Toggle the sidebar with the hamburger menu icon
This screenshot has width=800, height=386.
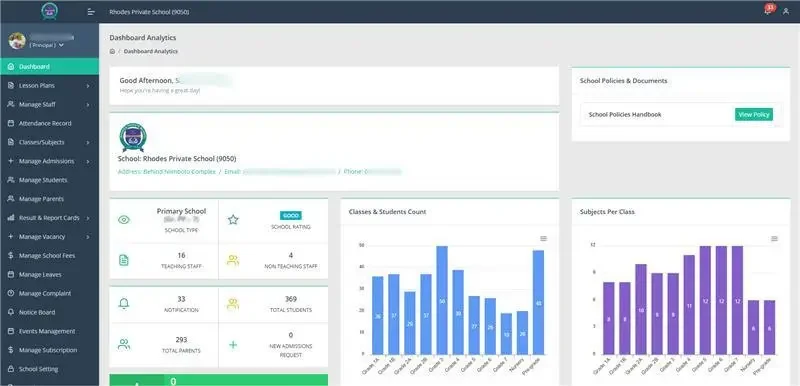point(91,12)
